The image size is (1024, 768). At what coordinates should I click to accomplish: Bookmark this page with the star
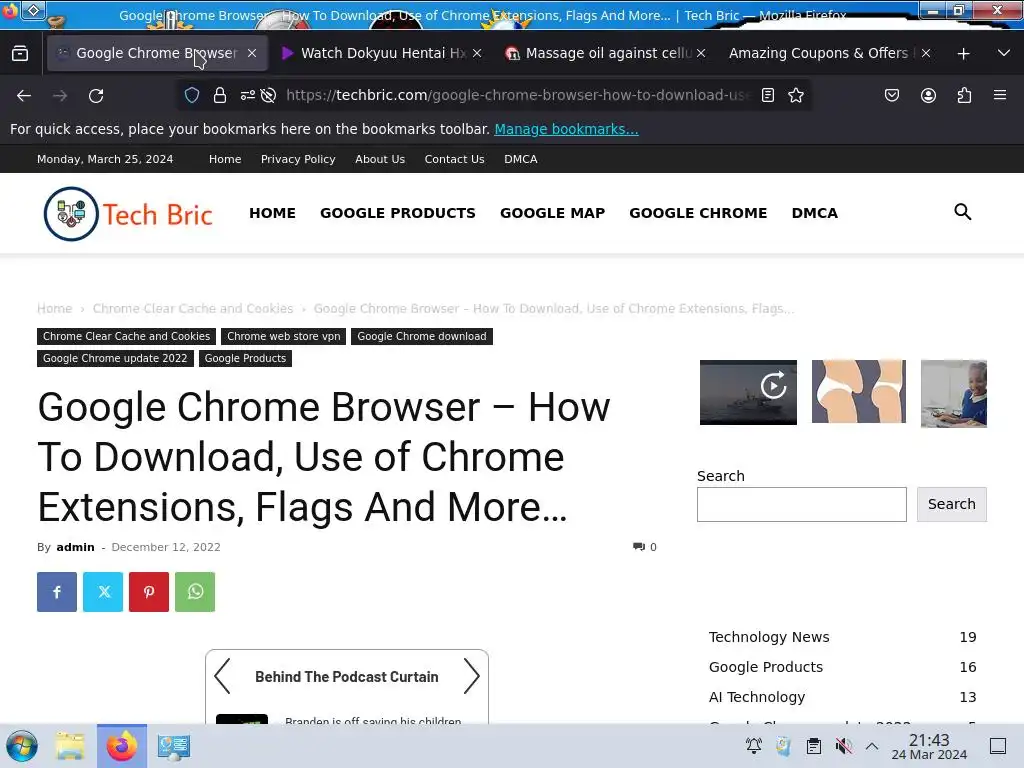tap(795, 95)
